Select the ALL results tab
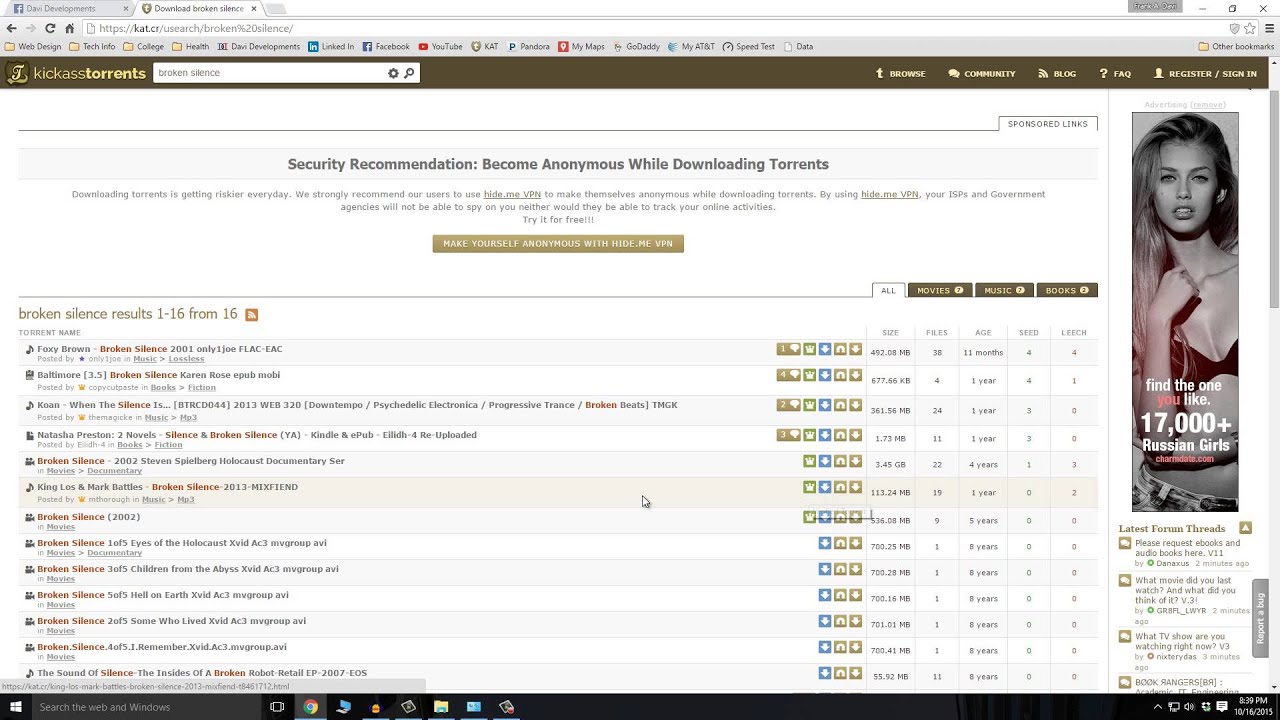 pos(888,290)
